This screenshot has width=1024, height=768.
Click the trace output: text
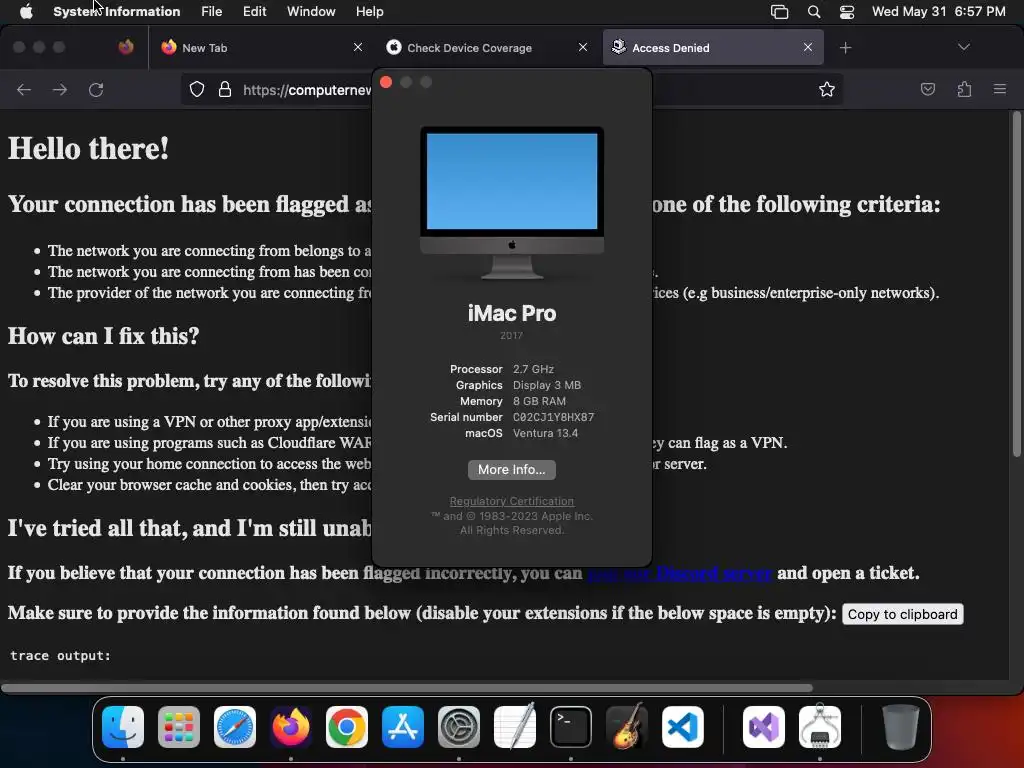[x=60, y=655]
